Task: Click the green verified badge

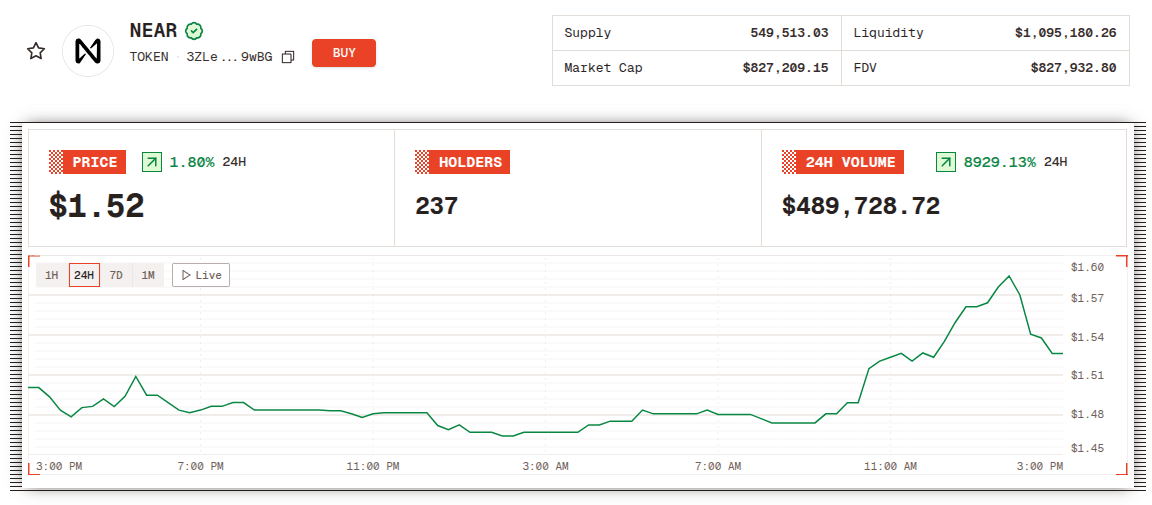Action: (195, 31)
